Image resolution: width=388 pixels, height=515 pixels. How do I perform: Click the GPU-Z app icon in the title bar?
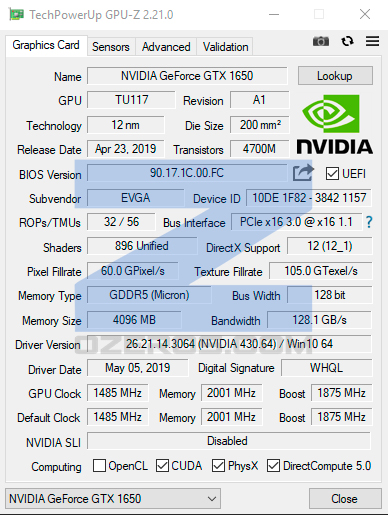coord(17,15)
